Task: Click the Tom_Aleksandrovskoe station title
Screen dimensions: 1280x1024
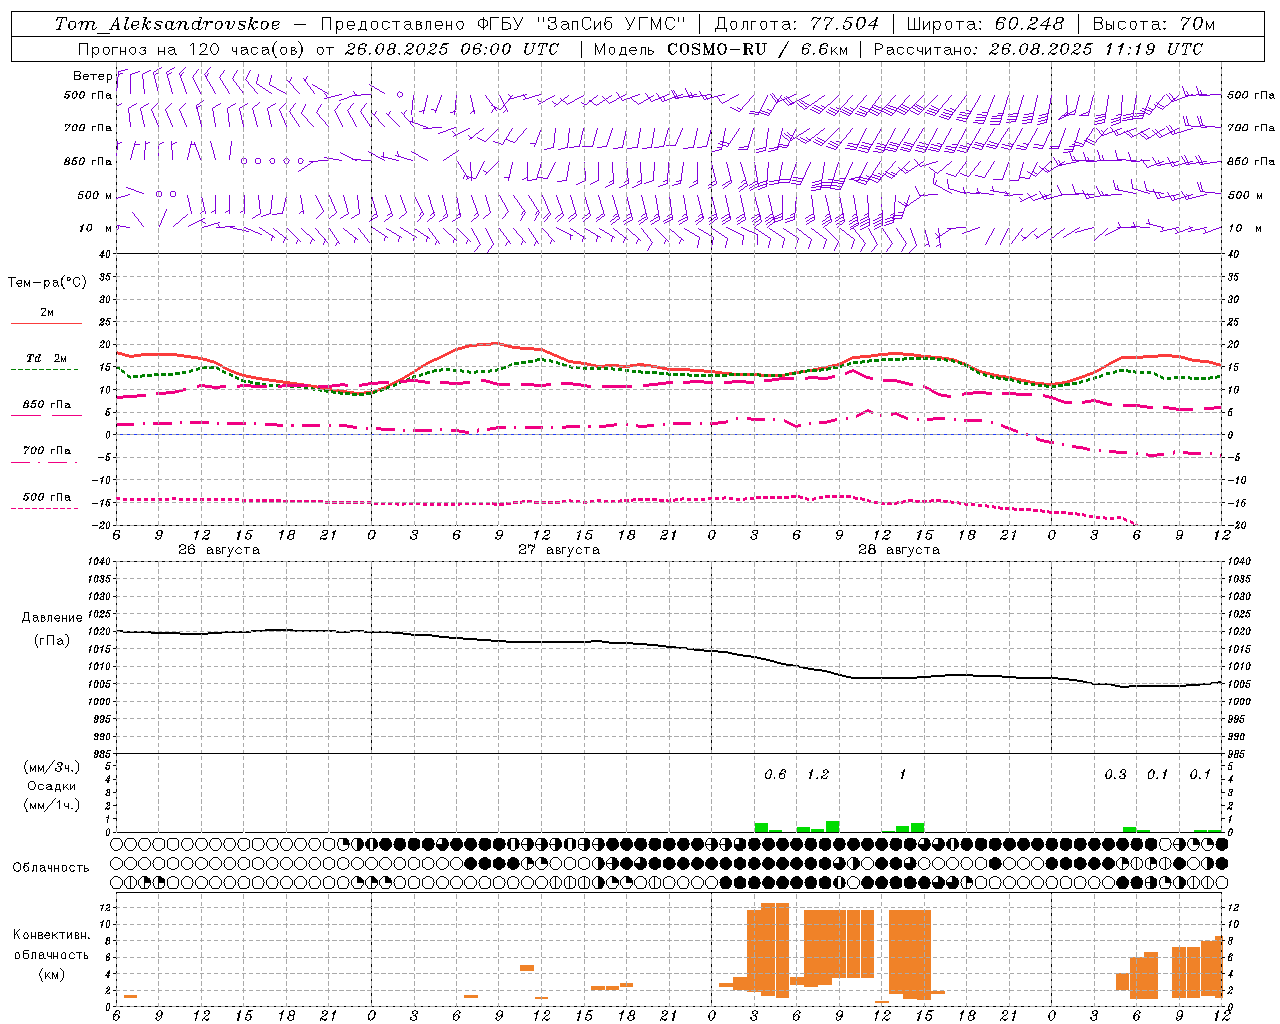Action: pyautogui.click(x=168, y=24)
